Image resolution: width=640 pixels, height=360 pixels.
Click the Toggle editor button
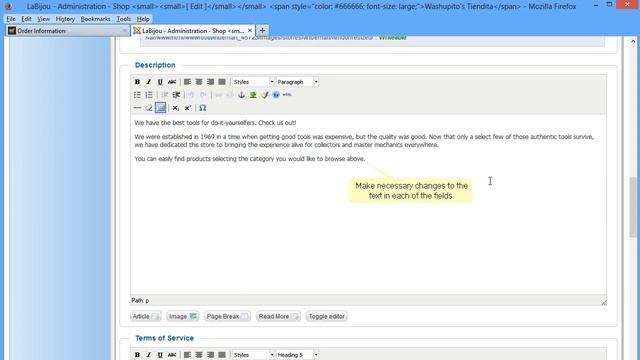327,316
